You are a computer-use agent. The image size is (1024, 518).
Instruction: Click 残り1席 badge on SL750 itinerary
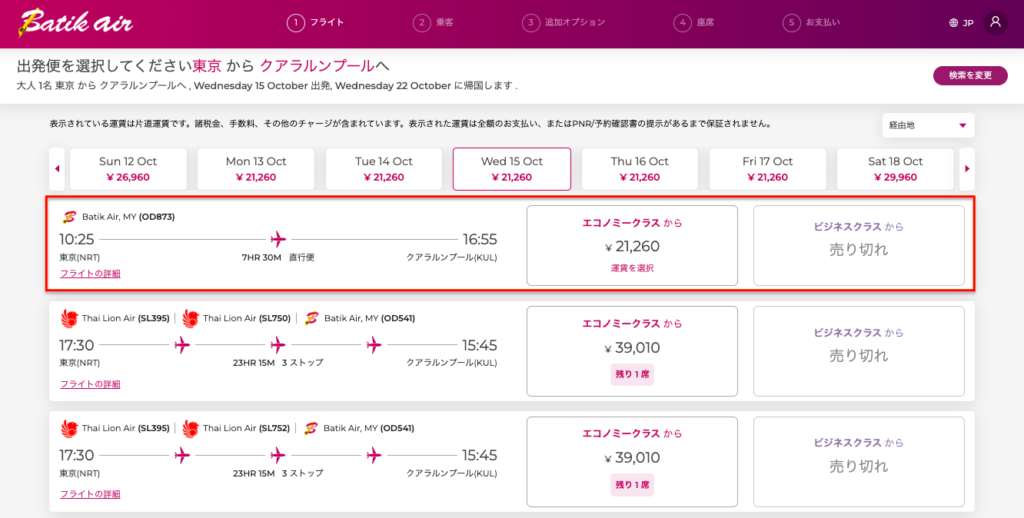632,375
